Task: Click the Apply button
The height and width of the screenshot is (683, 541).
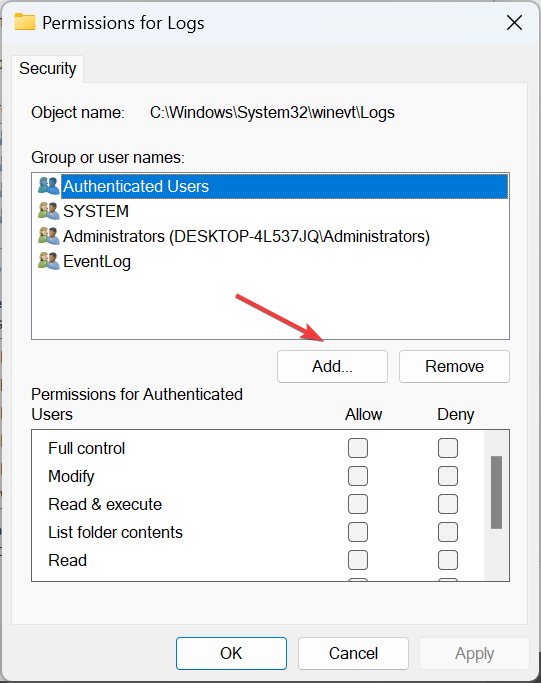Action: click(474, 653)
